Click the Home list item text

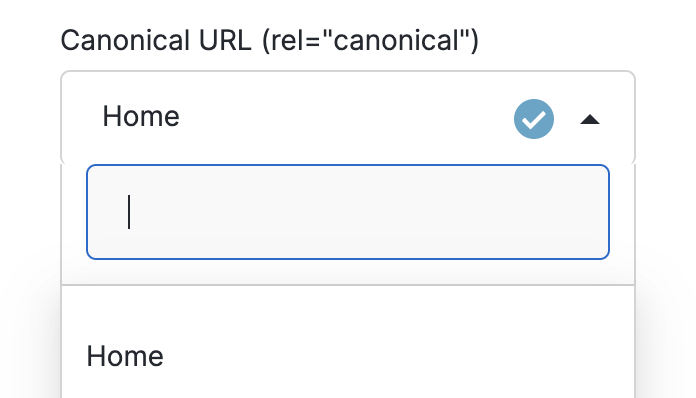(125, 356)
